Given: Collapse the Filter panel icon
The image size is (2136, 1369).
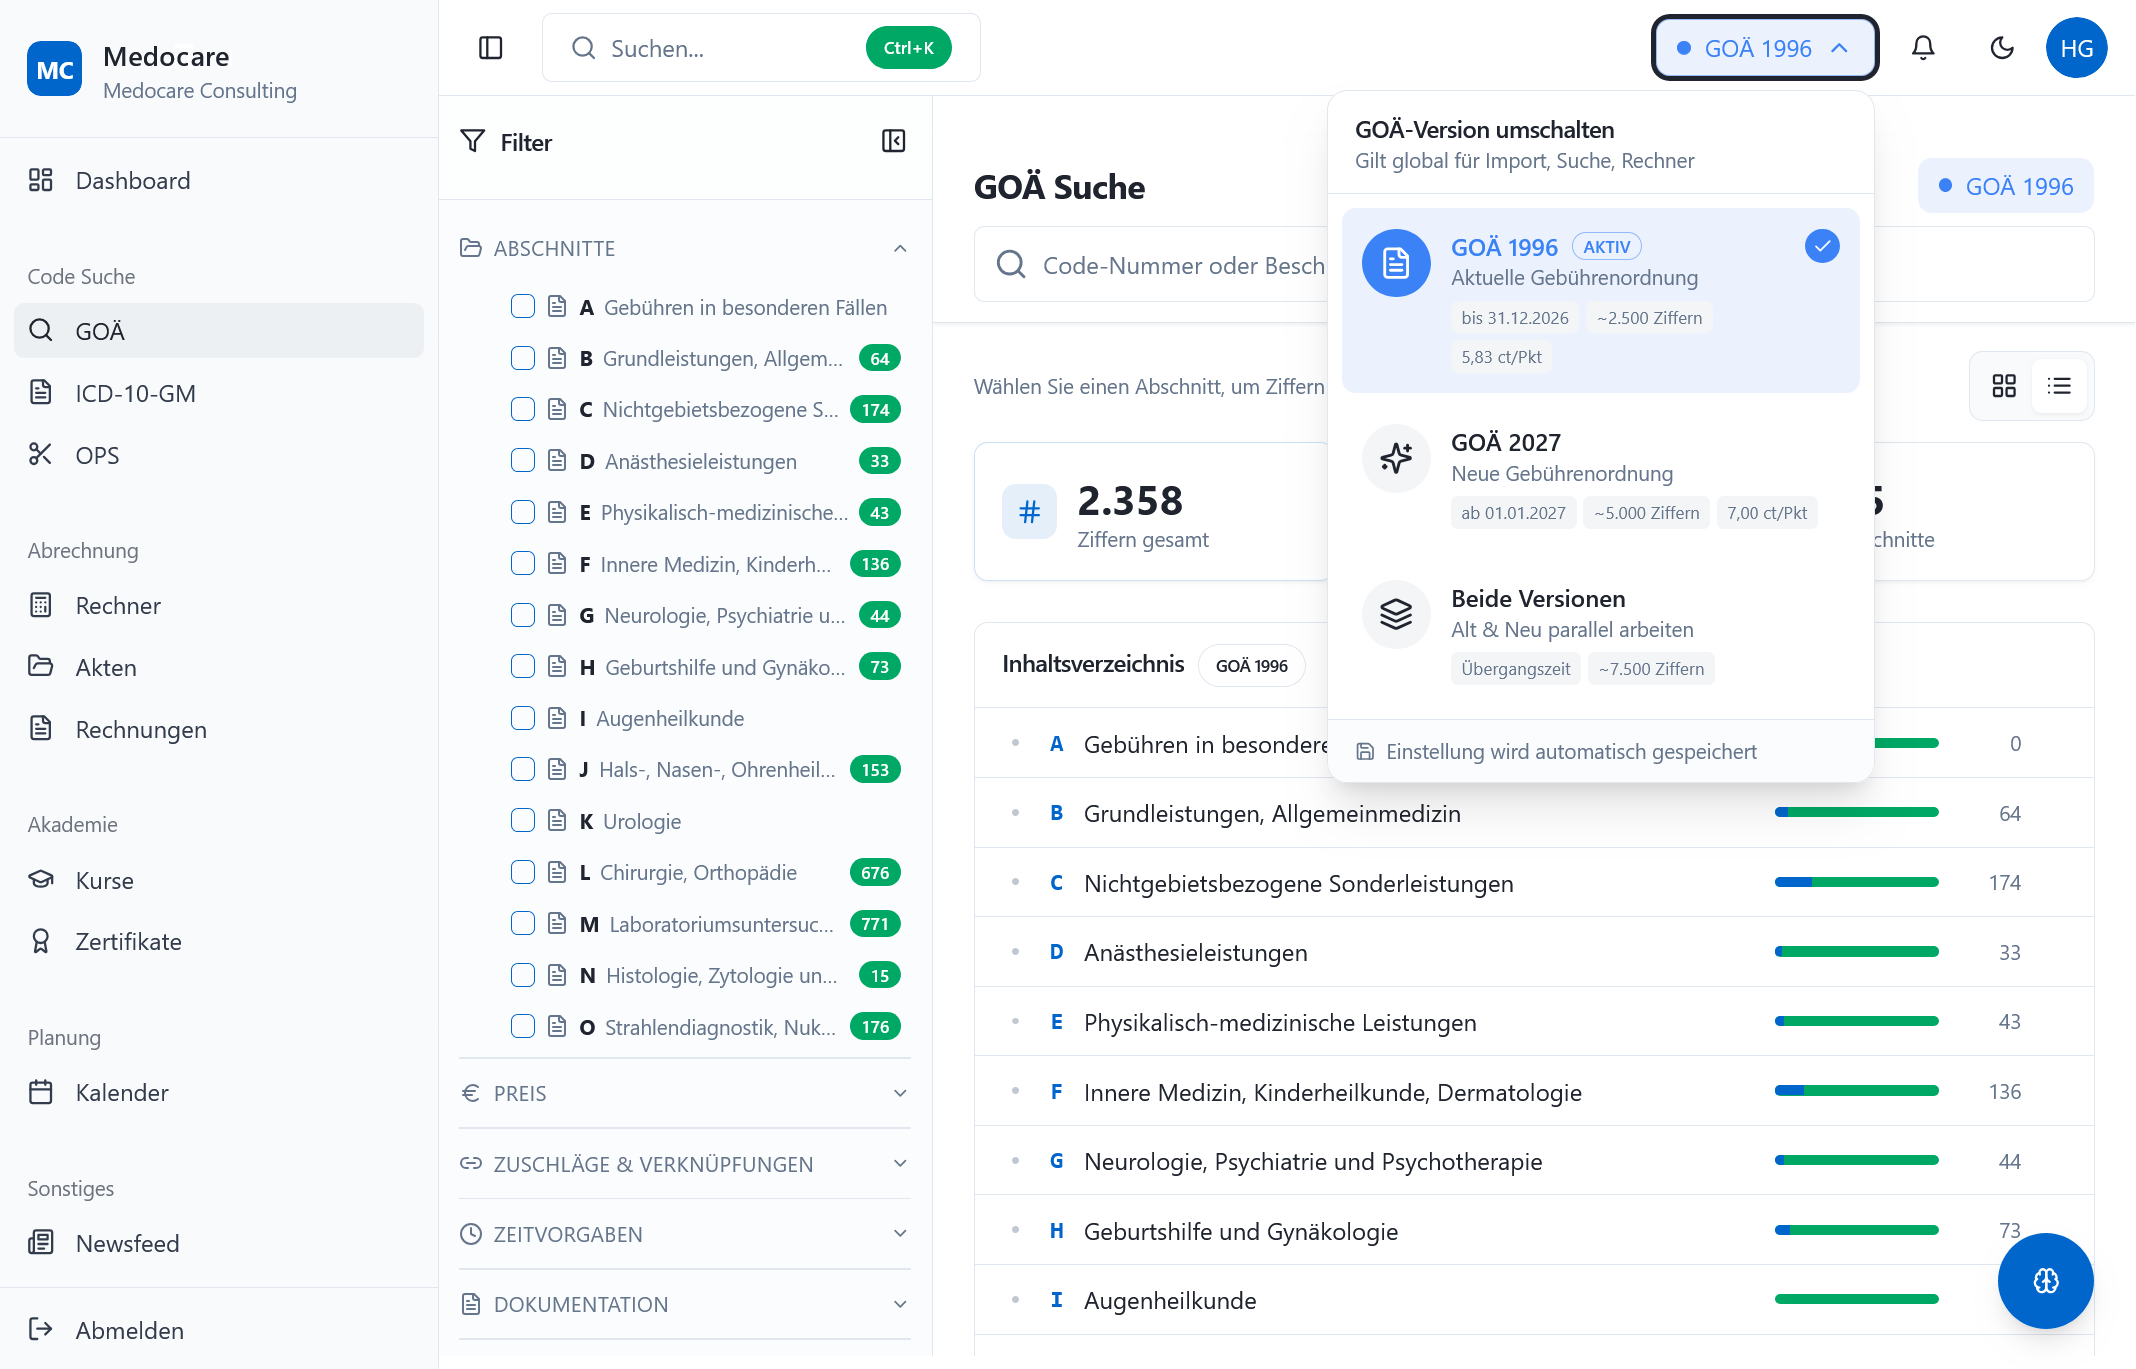Looking at the screenshot, I should [893, 141].
